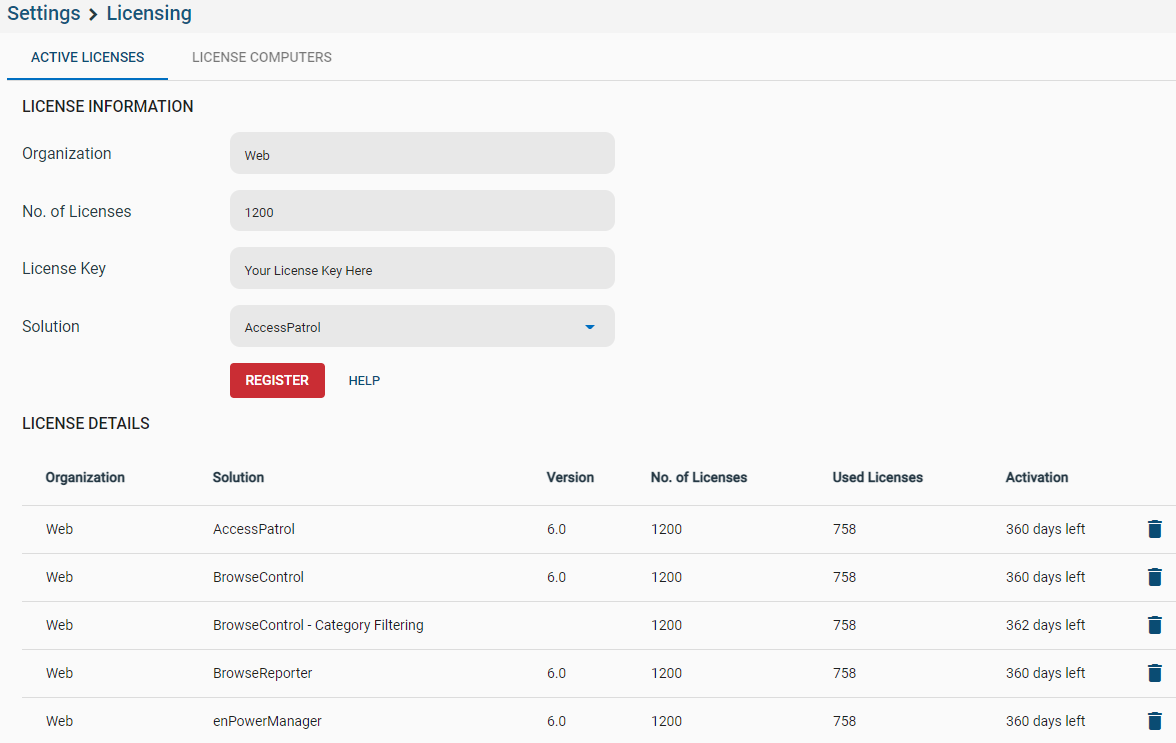Click the License Information heading
The image size is (1176, 743).
click(x=108, y=106)
